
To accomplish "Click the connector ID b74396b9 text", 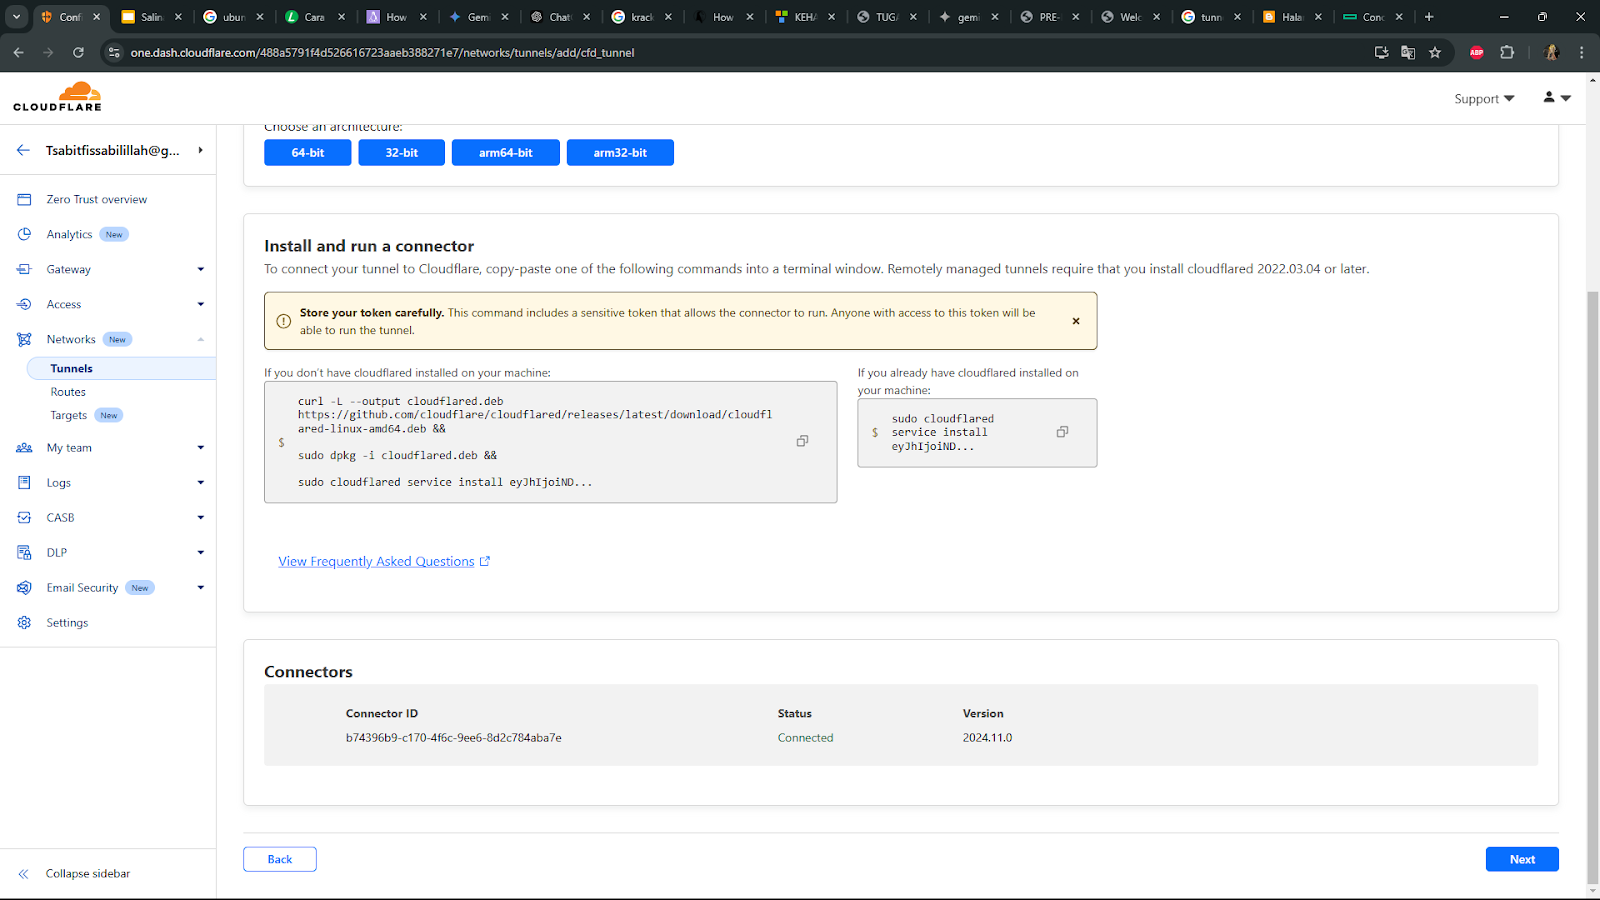I will point(453,738).
